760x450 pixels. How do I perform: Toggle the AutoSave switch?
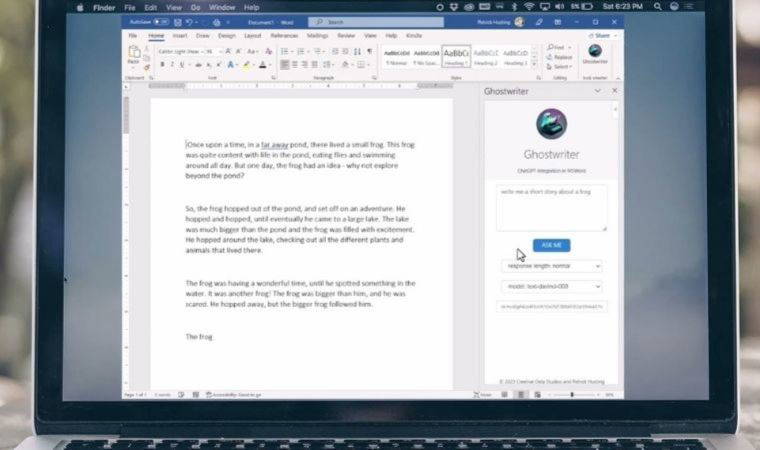(x=161, y=22)
